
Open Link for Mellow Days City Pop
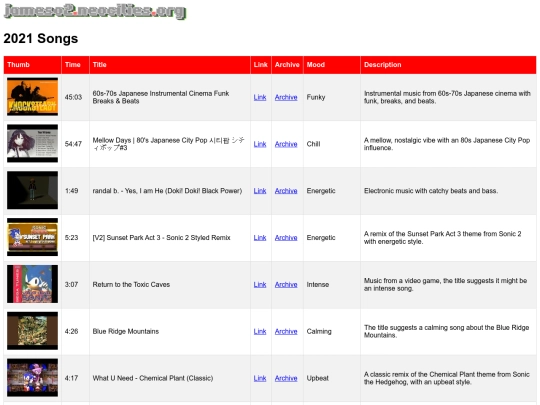click(260, 144)
